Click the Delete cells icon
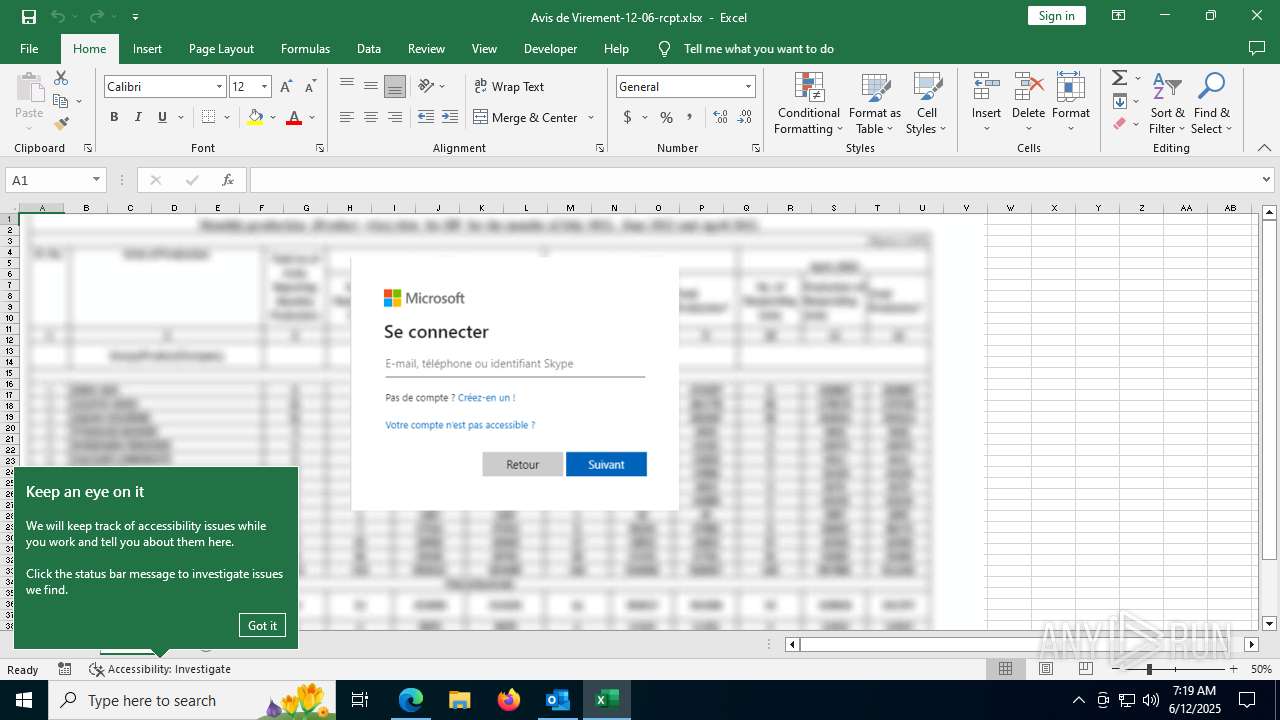The height and width of the screenshot is (720, 1280). pyautogui.click(x=1028, y=87)
